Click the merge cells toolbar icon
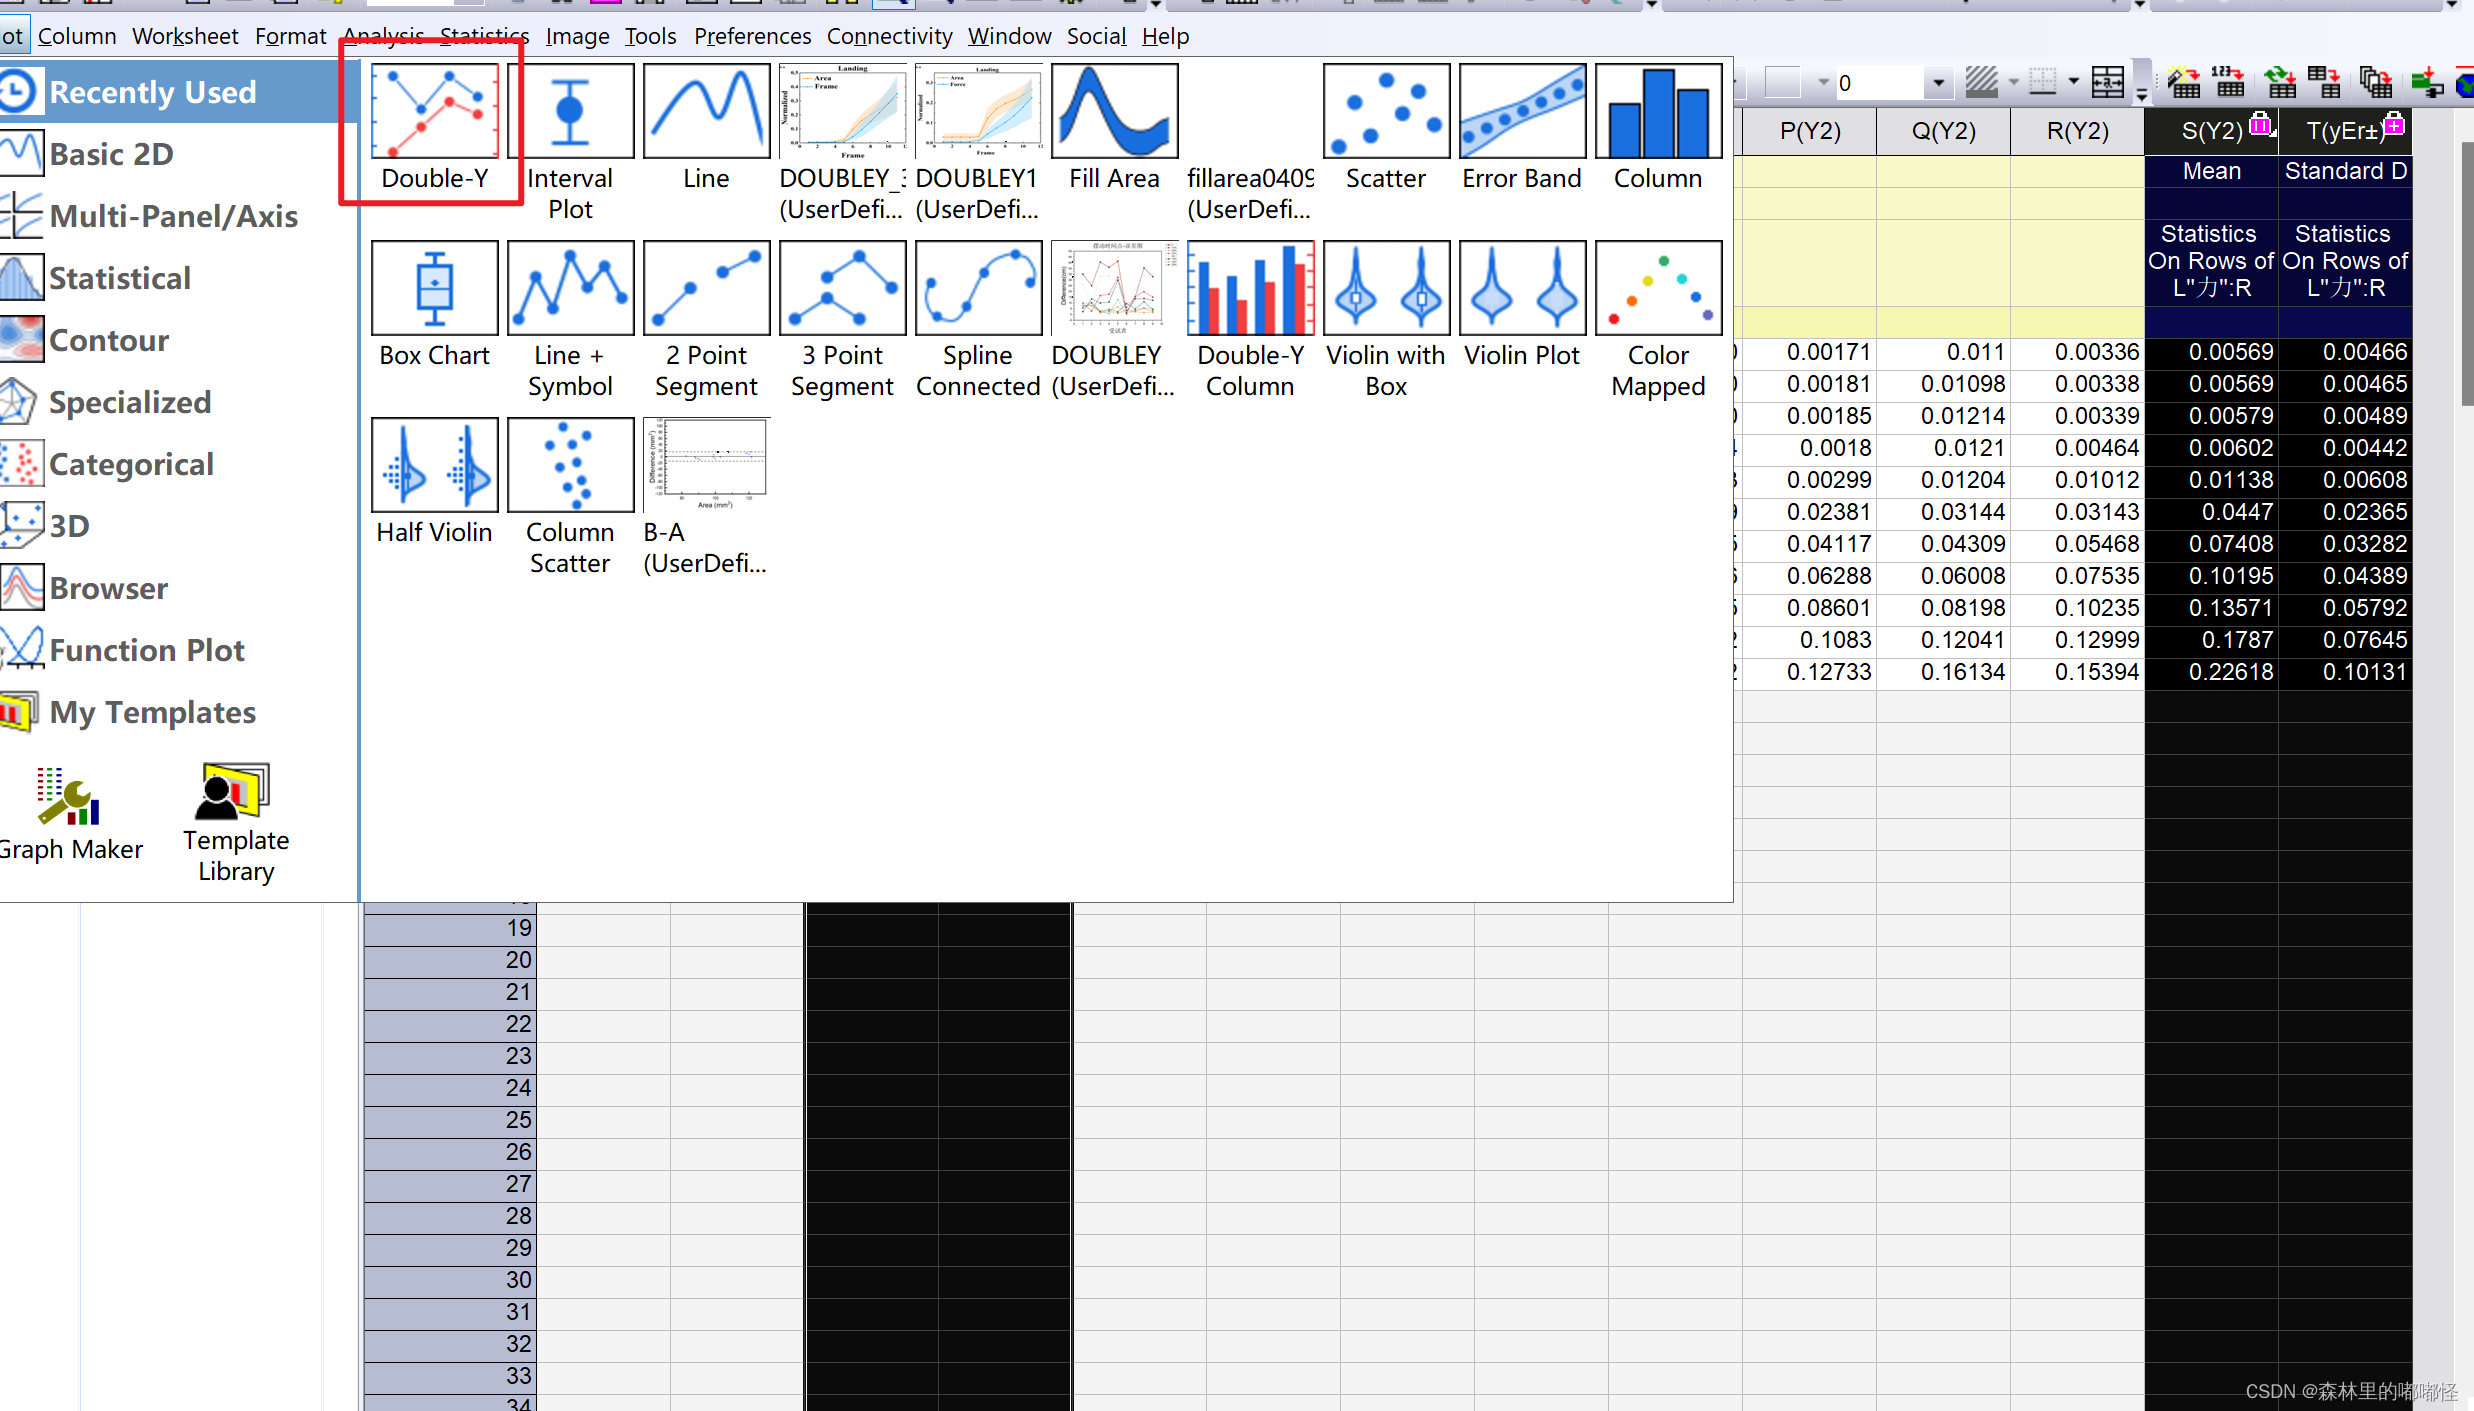2474x1411 pixels. tap(2107, 83)
